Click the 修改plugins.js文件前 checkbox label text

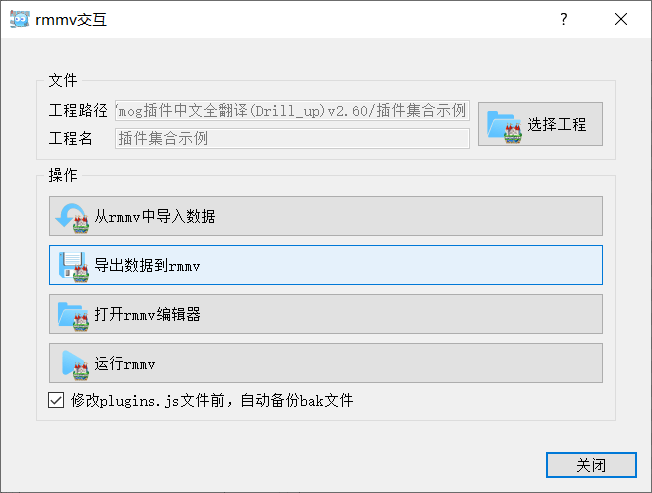pos(212,401)
